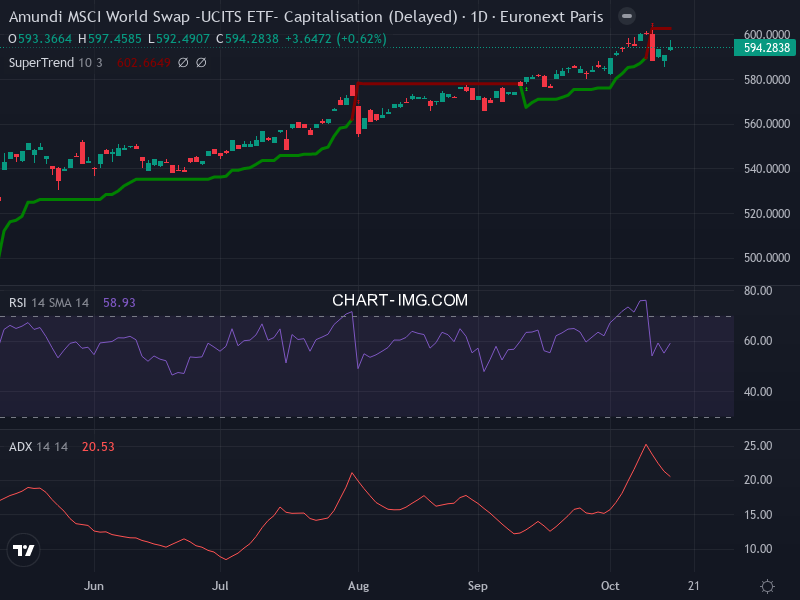This screenshot has width=800, height=600.
Task: Click the gray market status icon beside Euronext Paris
Action: click(626, 17)
